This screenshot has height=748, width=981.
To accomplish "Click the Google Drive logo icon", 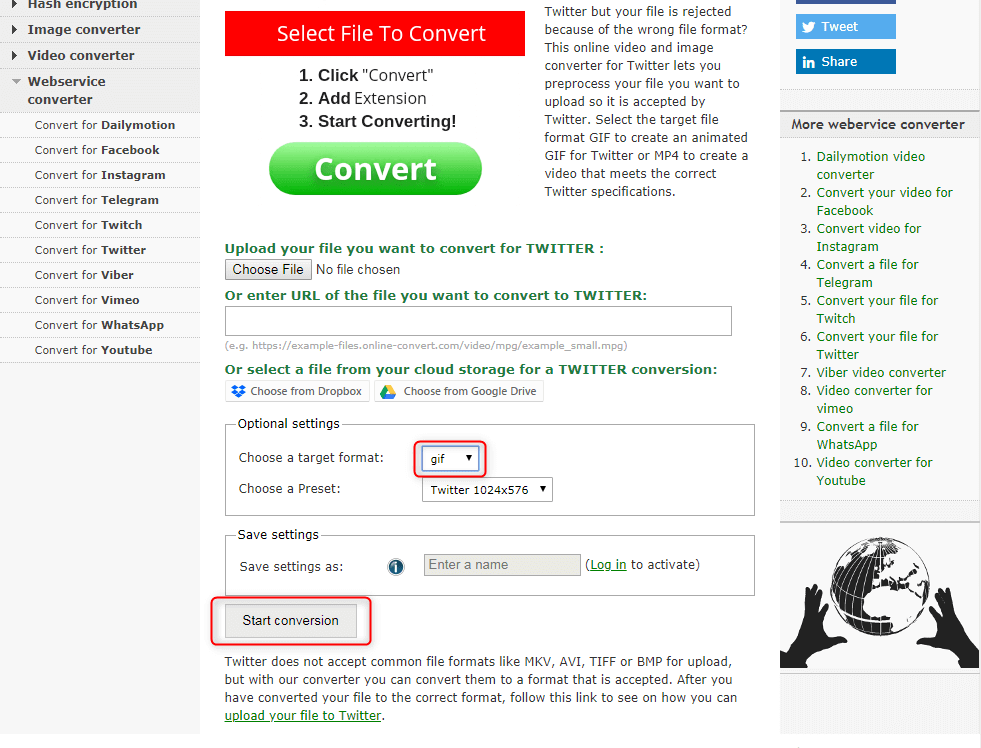I will 388,392.
